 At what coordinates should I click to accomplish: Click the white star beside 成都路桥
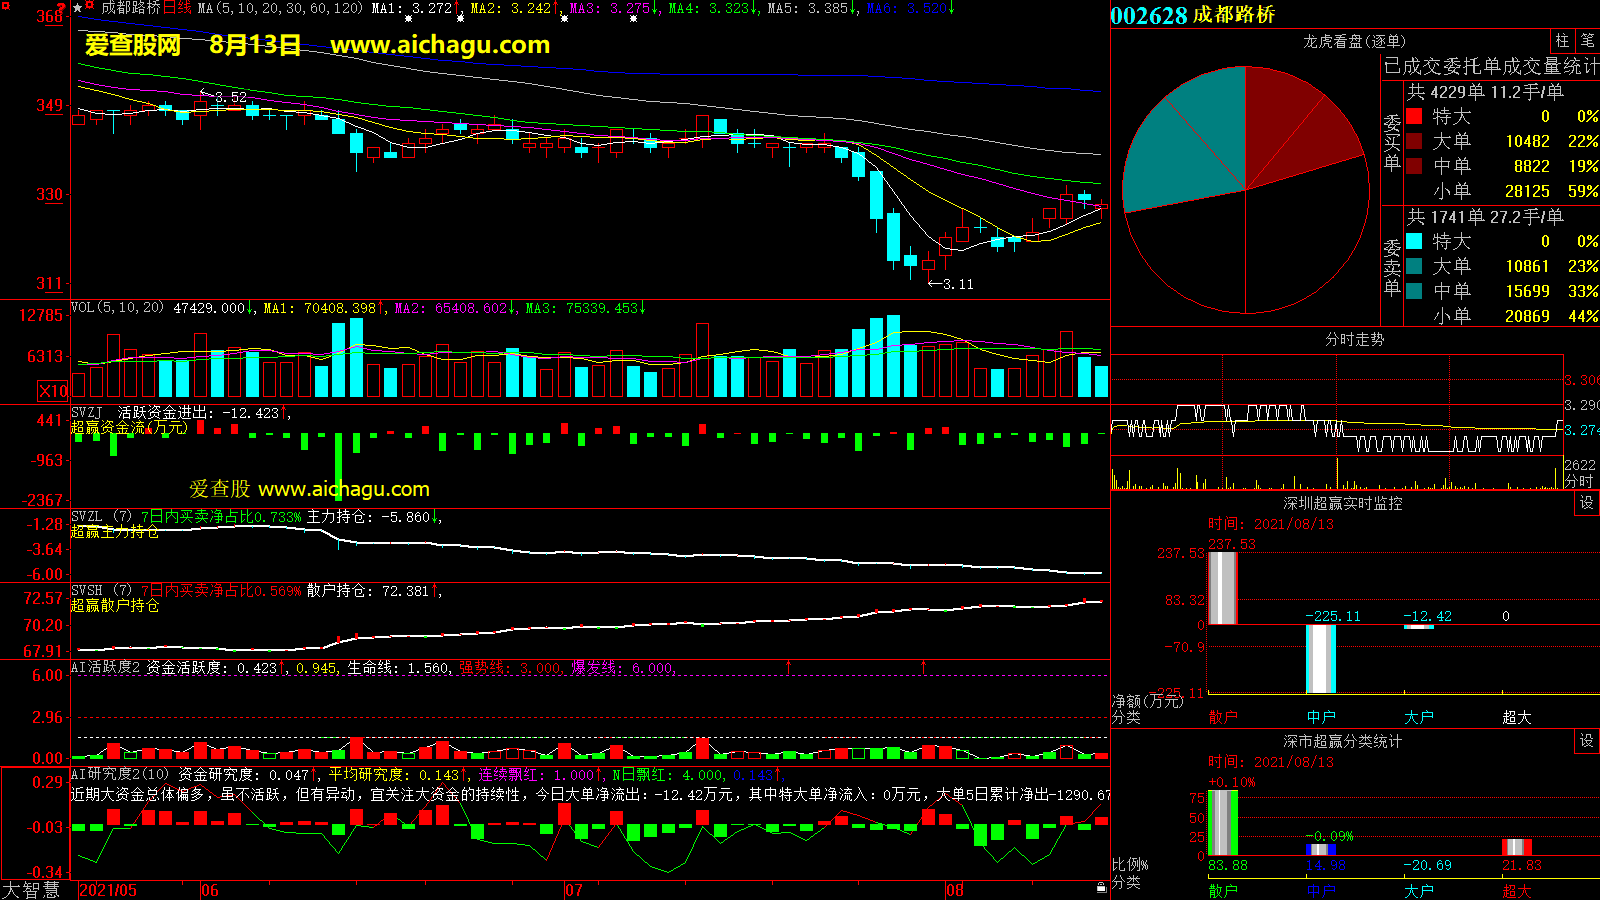tap(78, 8)
